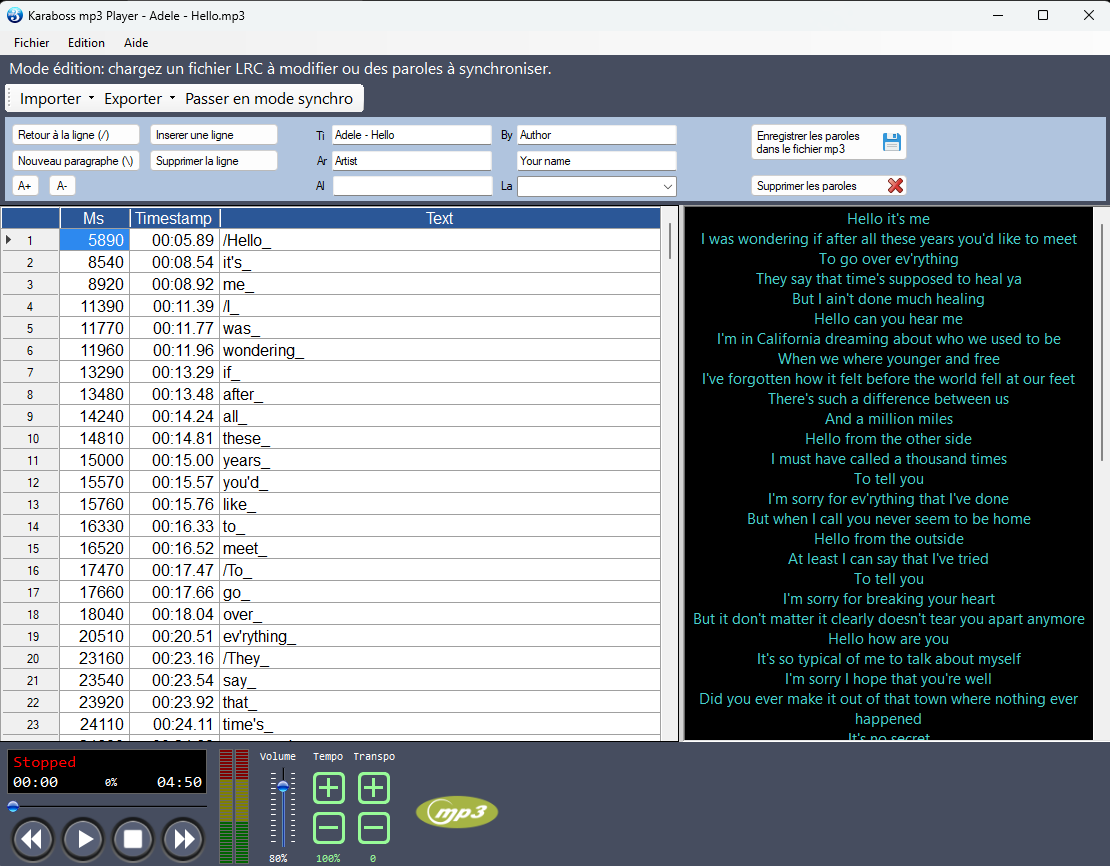Click the green mp3 logo
Viewport: 1110px width, 866px height.
[x=457, y=813]
